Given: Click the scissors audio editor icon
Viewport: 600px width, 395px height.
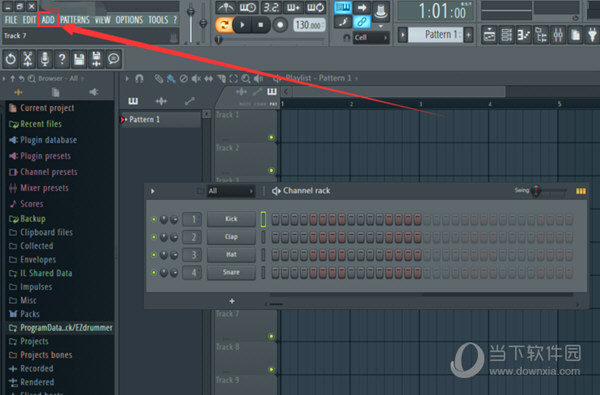Looking at the screenshot, I should (x=28, y=59).
